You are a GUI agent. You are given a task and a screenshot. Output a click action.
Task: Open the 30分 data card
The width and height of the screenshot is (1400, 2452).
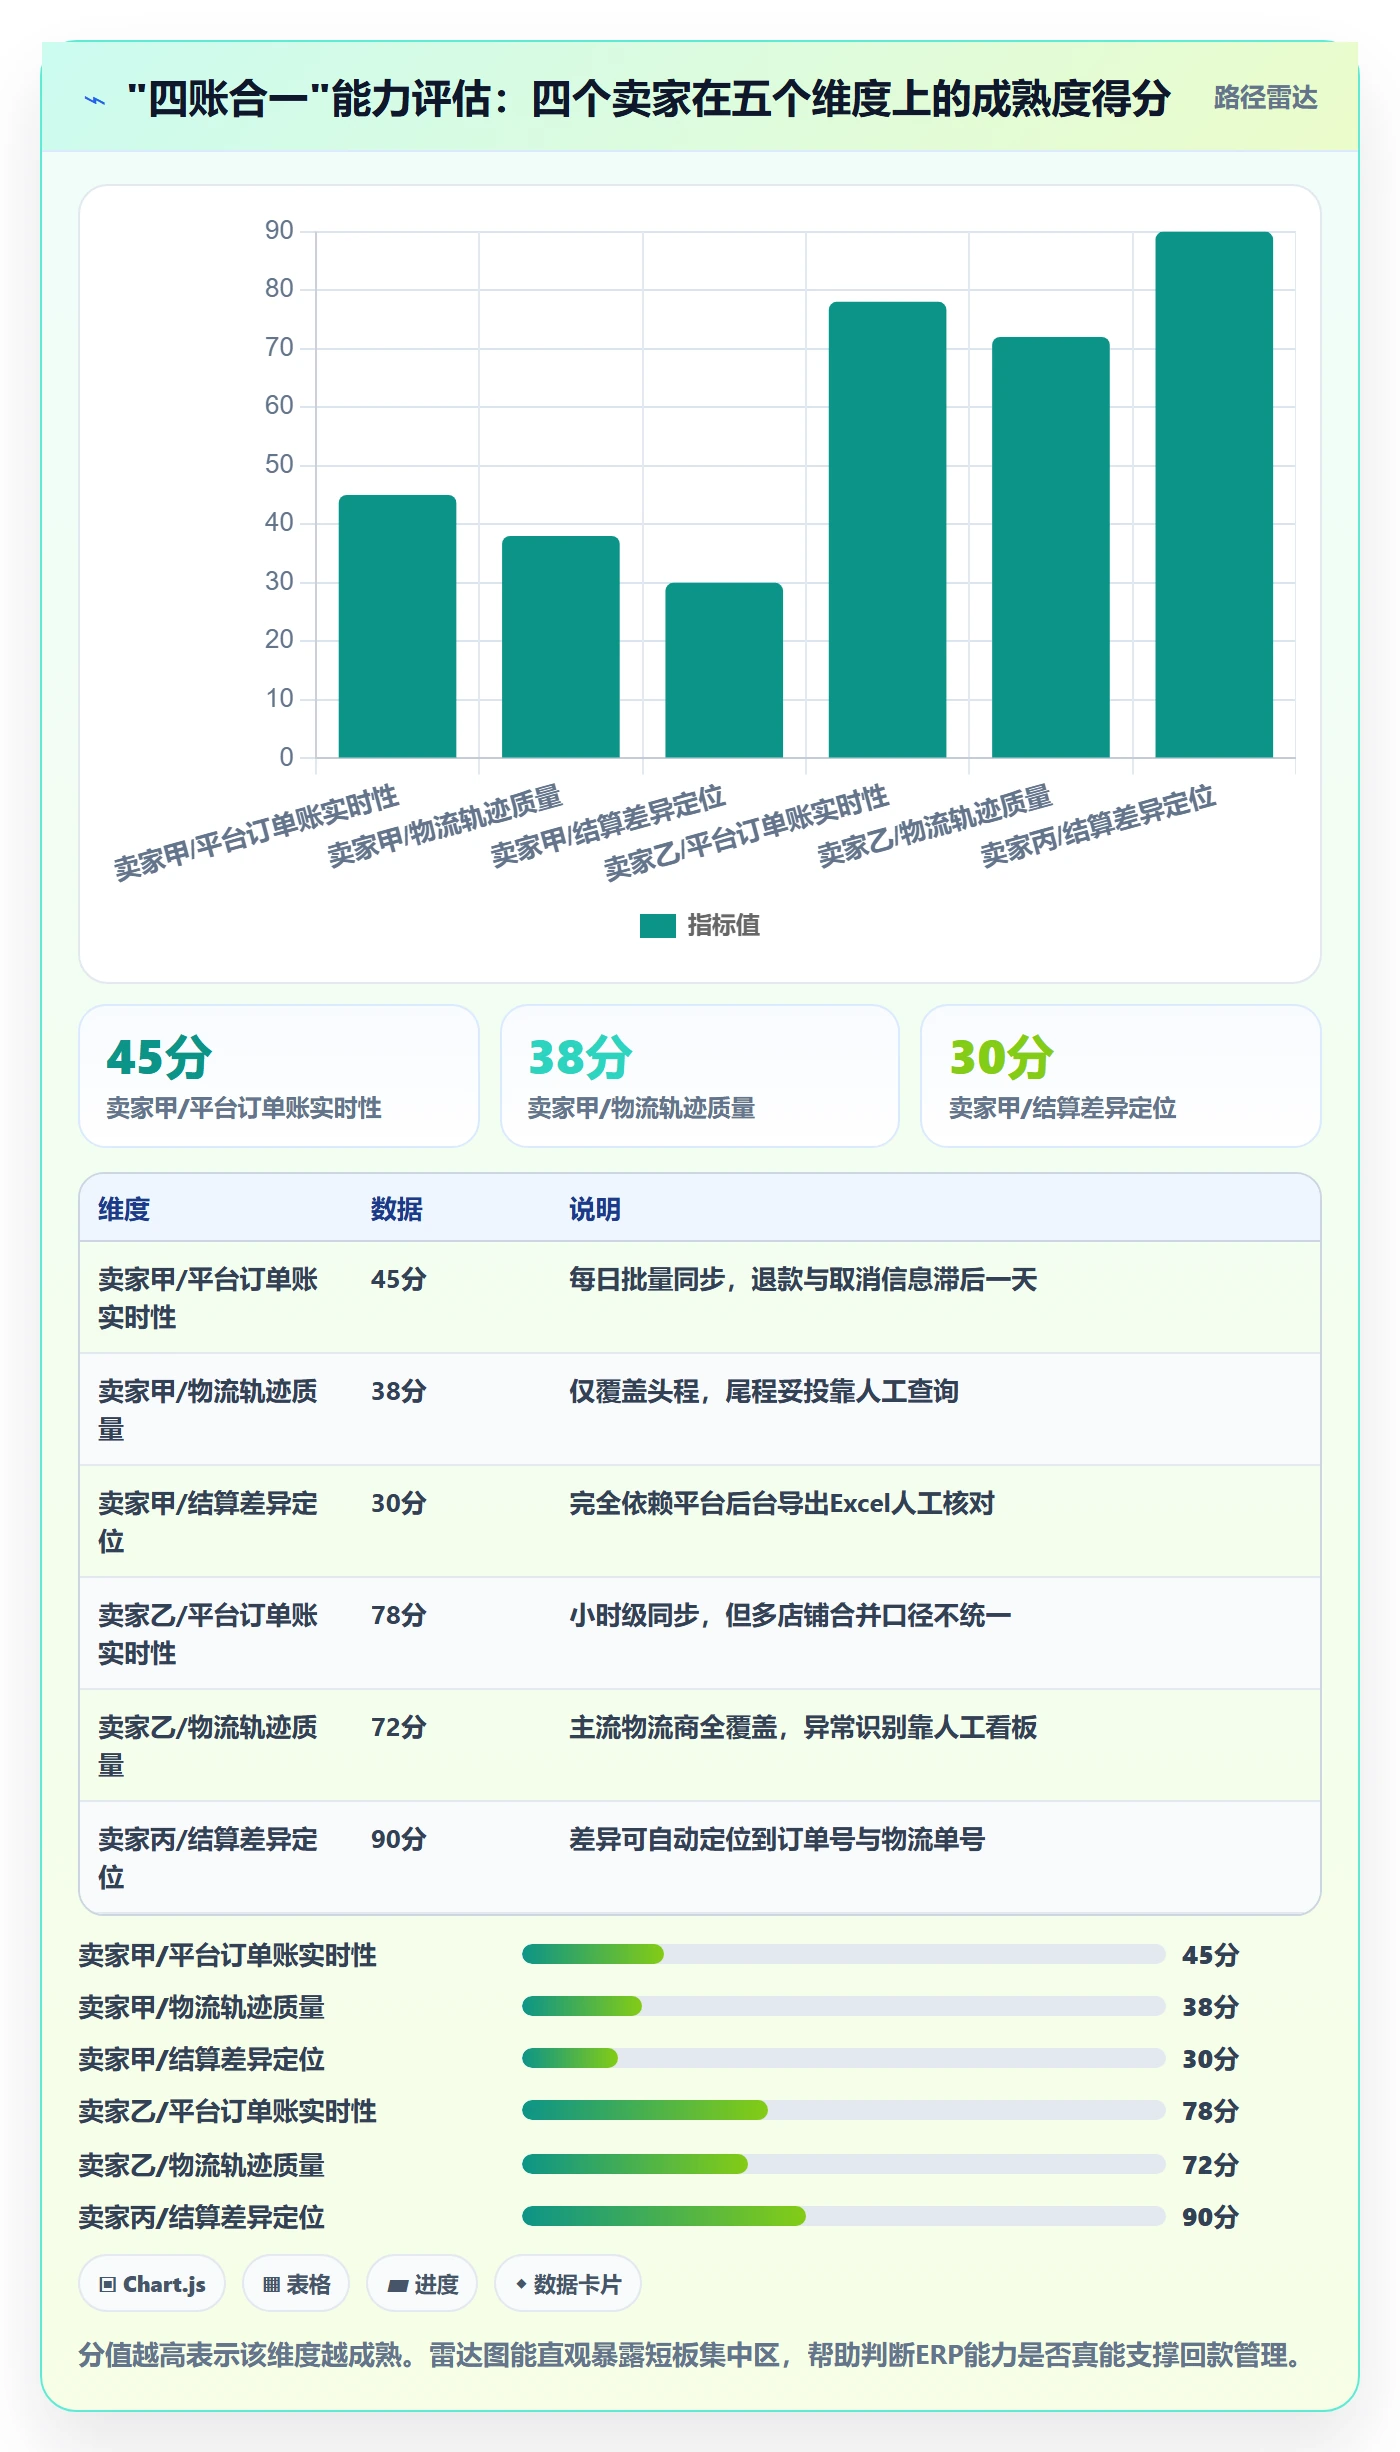(1121, 1076)
